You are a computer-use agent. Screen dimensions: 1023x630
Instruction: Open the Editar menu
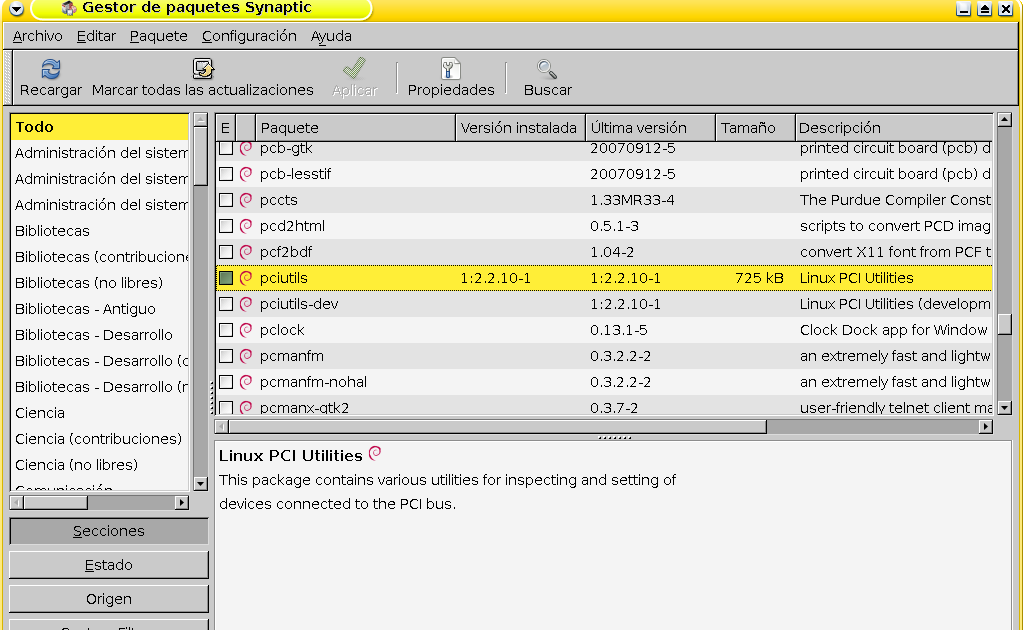point(96,37)
